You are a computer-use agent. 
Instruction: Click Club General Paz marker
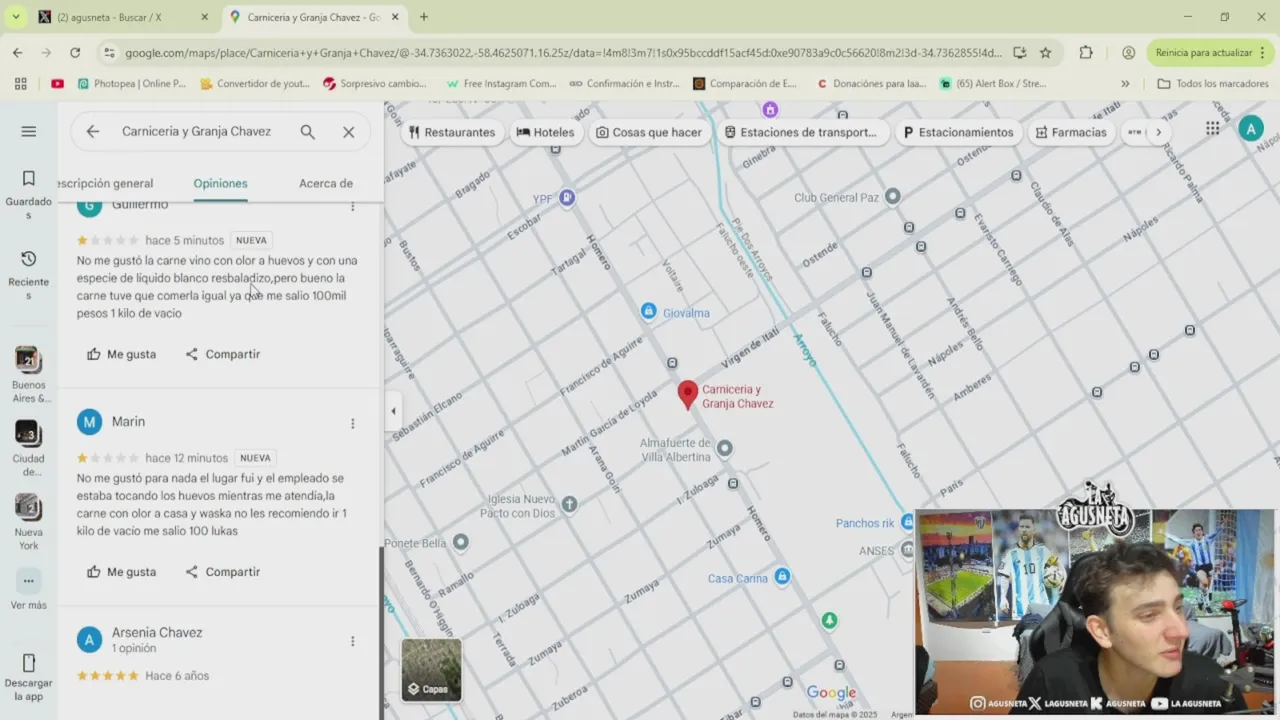[x=893, y=197]
